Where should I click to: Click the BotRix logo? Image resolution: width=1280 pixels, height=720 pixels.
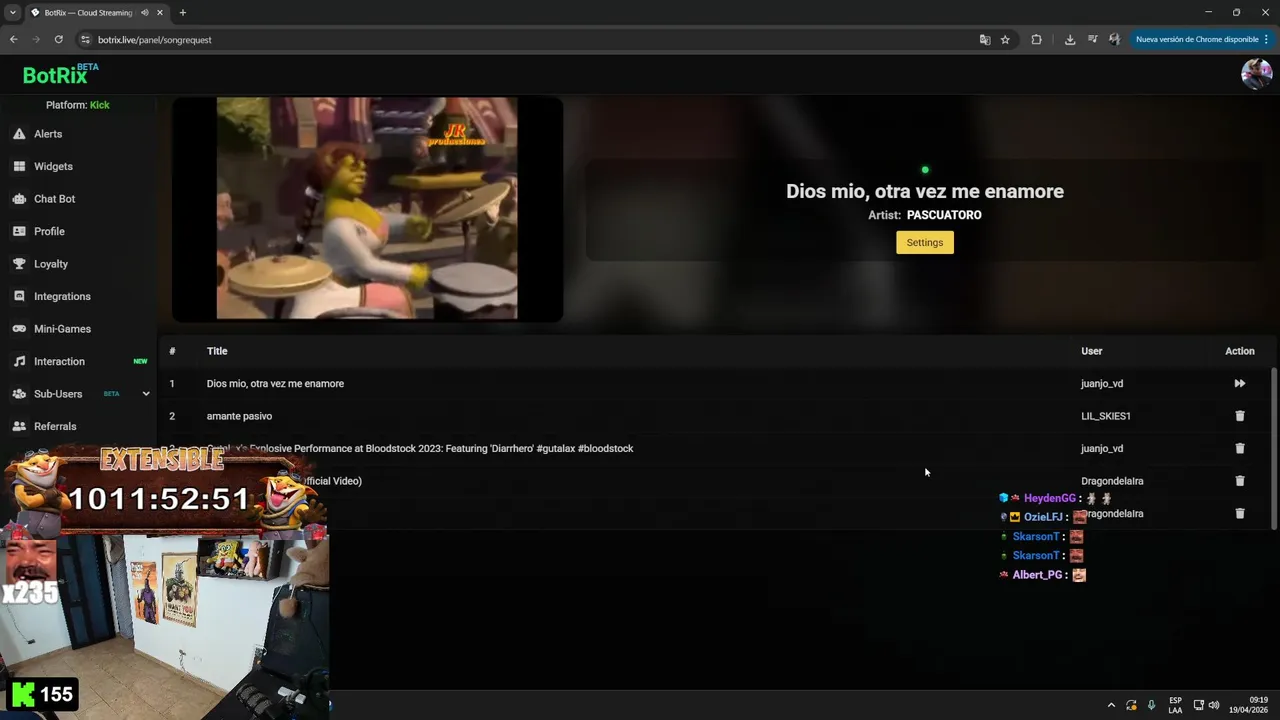tap(60, 74)
